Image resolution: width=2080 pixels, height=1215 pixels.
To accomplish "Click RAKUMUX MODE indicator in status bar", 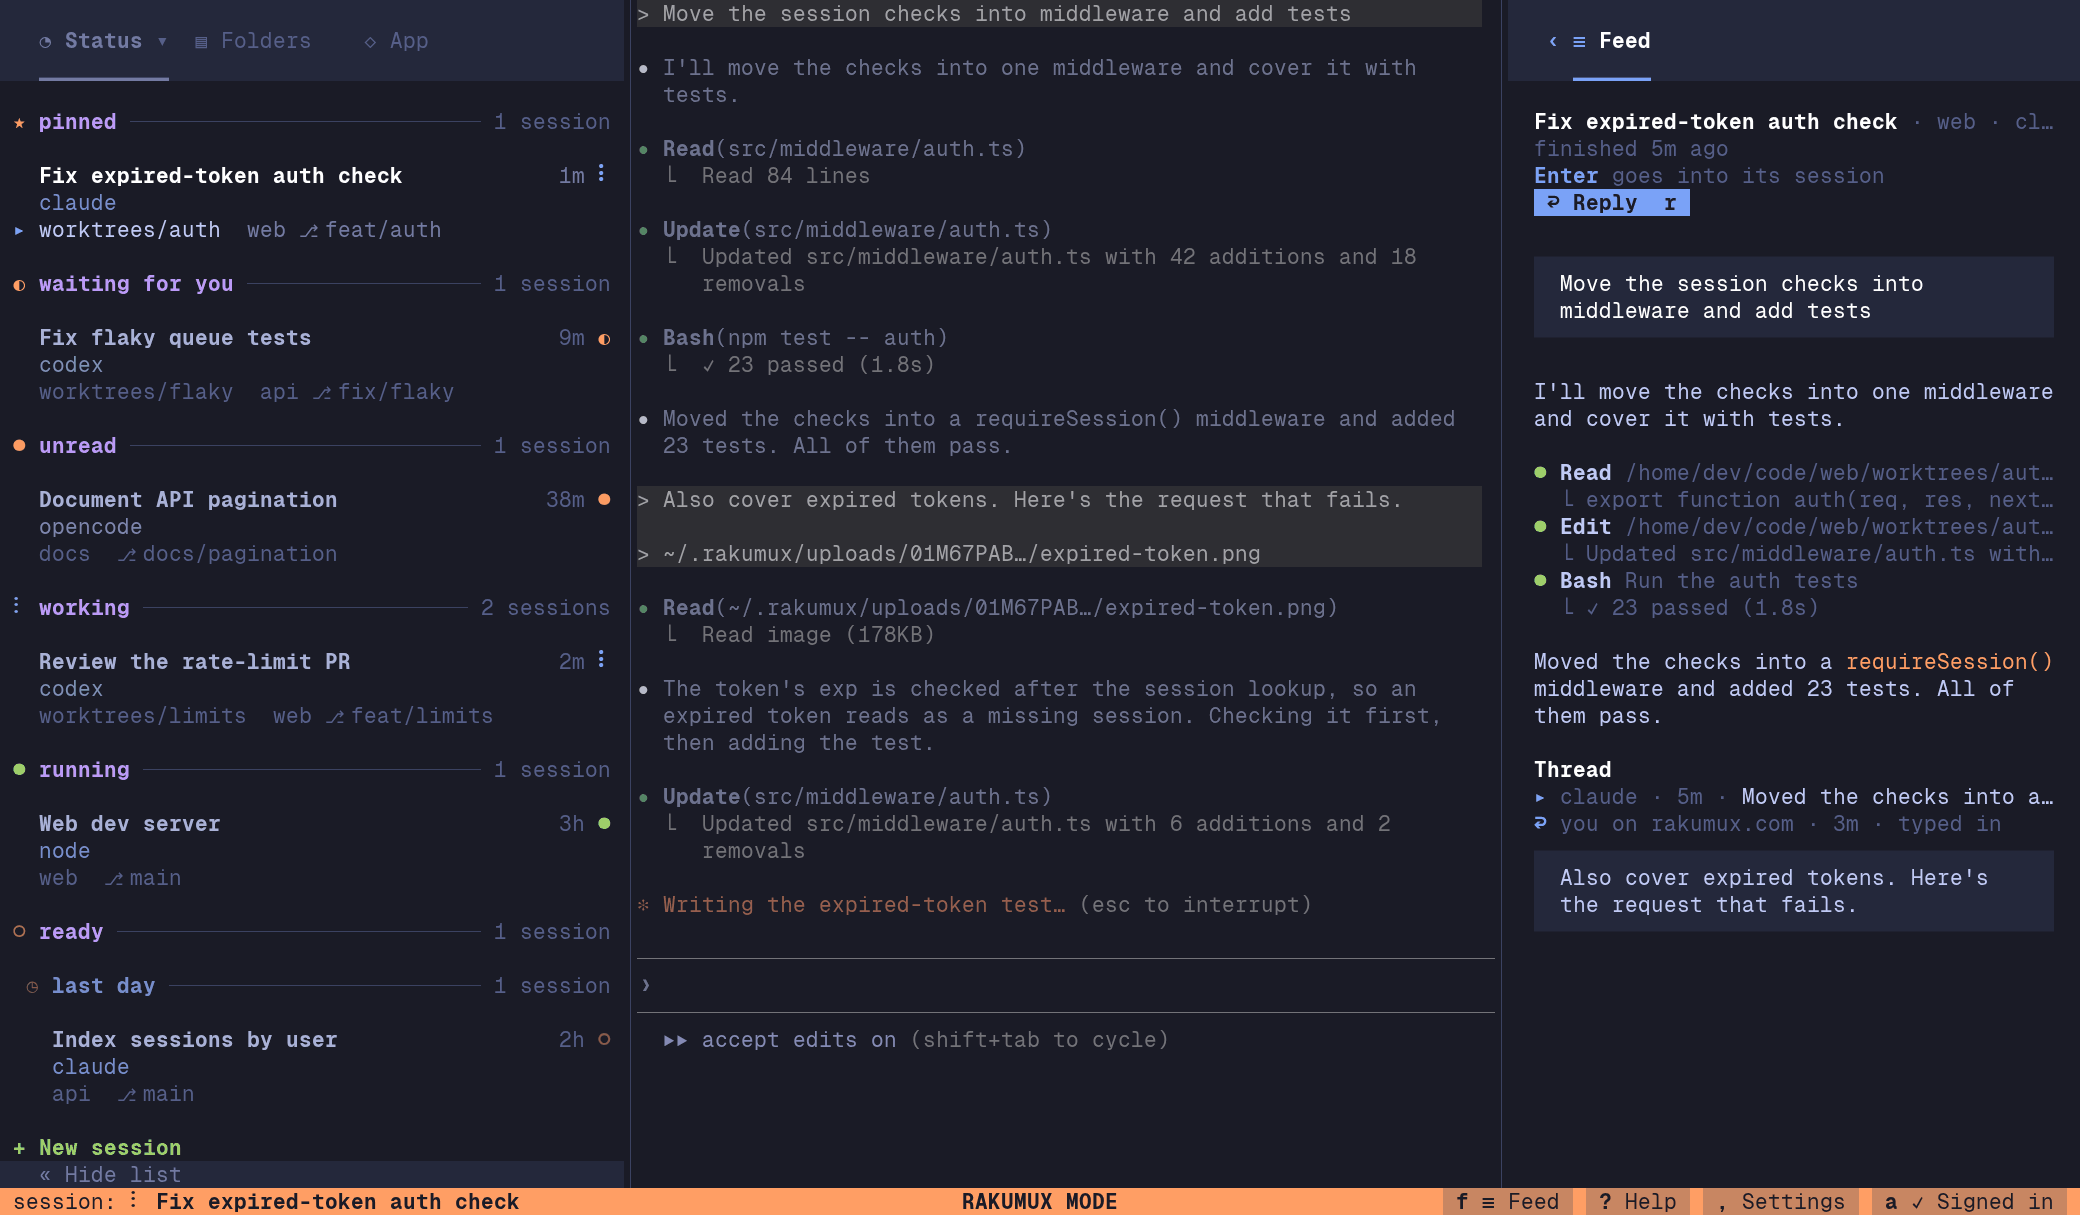I will click(x=1039, y=1202).
